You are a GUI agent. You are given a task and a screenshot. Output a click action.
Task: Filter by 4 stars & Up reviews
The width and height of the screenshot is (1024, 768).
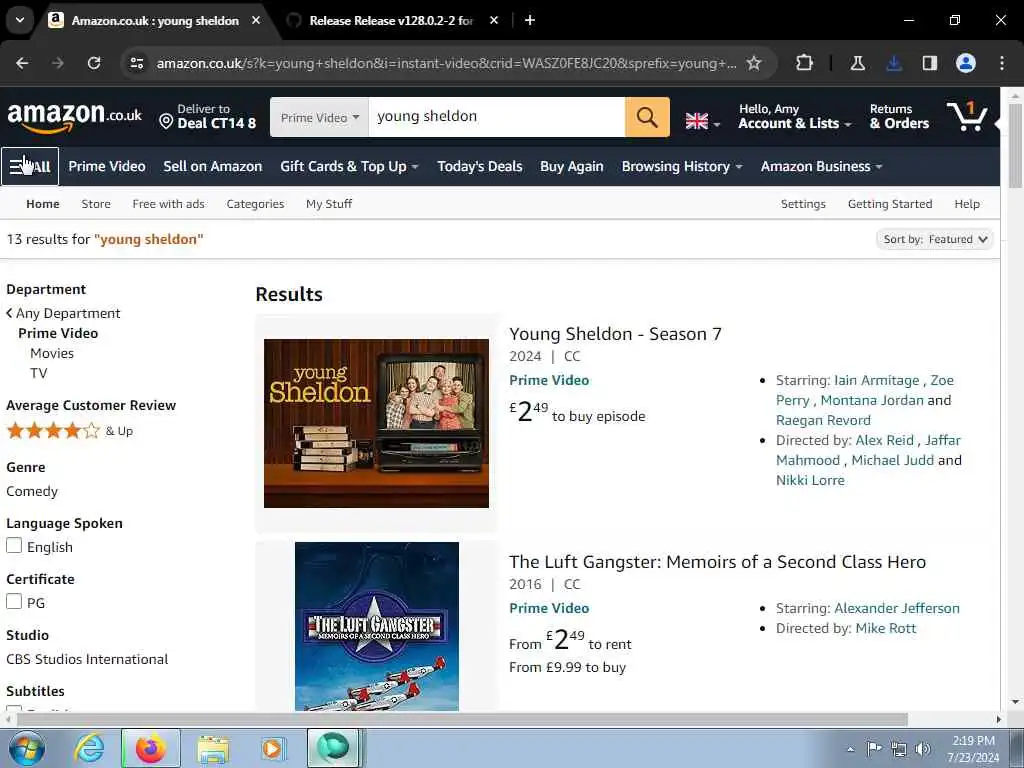click(70, 430)
